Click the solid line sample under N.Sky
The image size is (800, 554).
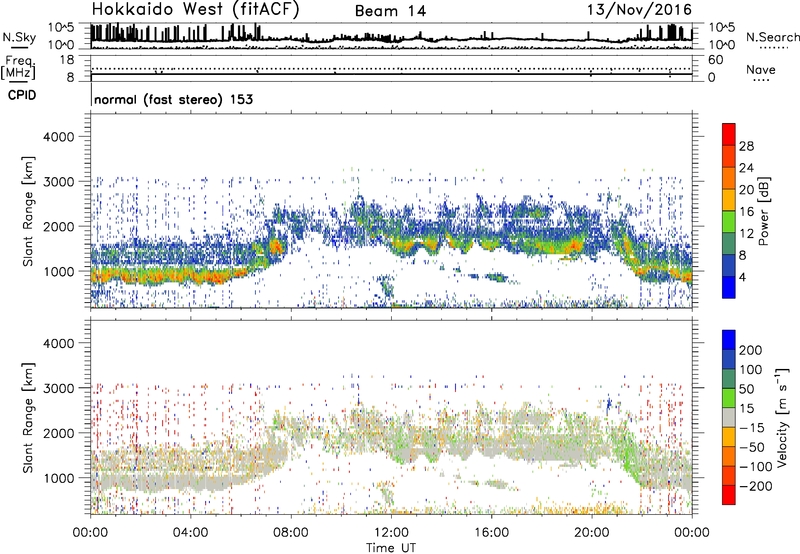click(19, 47)
